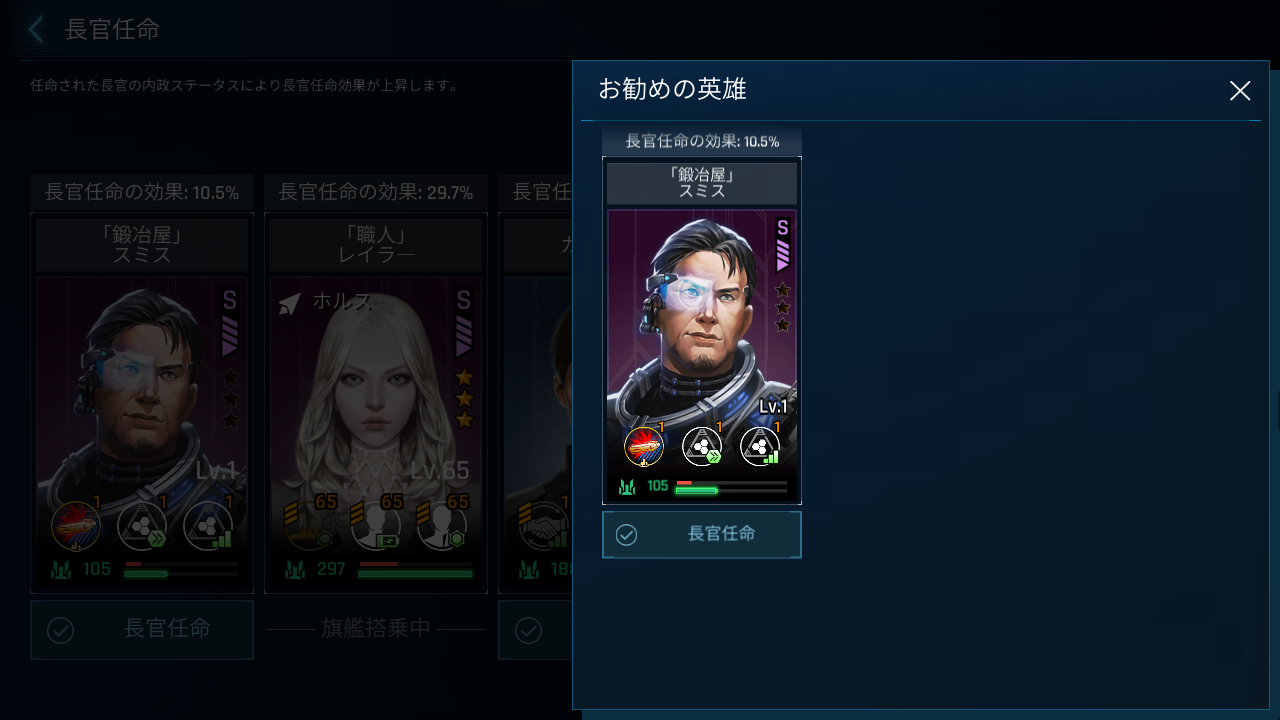Click the right hexagon bars skill icon in popup

[760, 446]
